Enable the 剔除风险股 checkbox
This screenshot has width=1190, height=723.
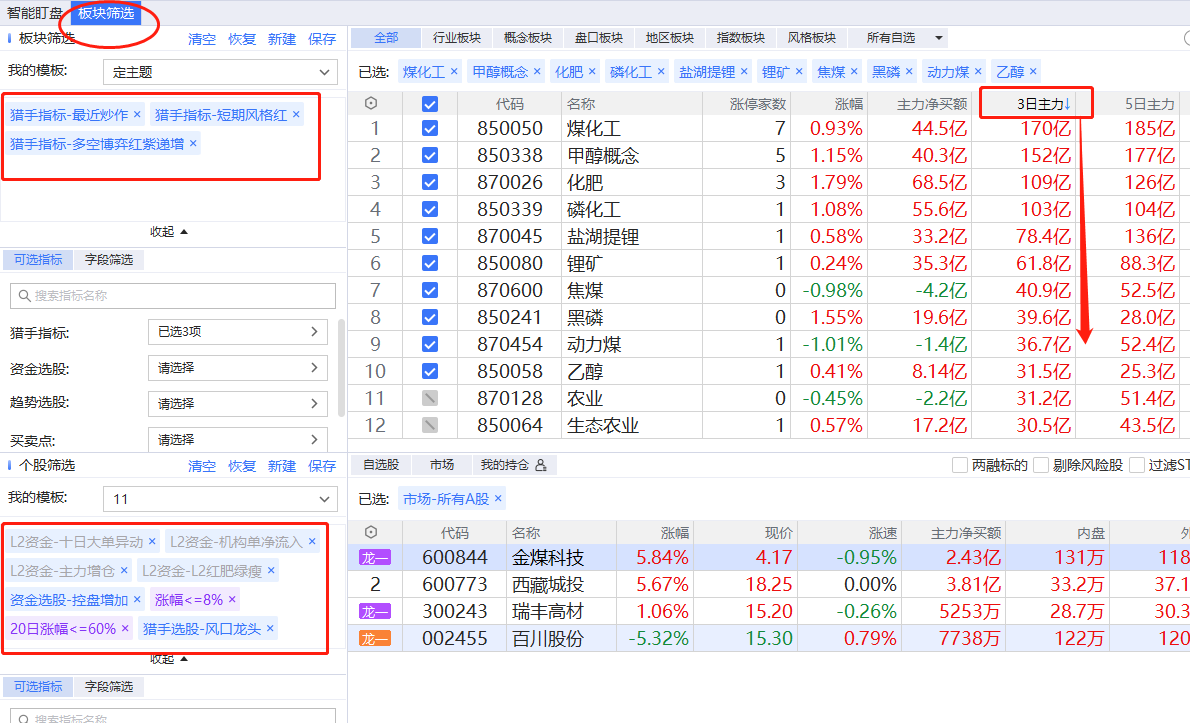(x=1041, y=465)
